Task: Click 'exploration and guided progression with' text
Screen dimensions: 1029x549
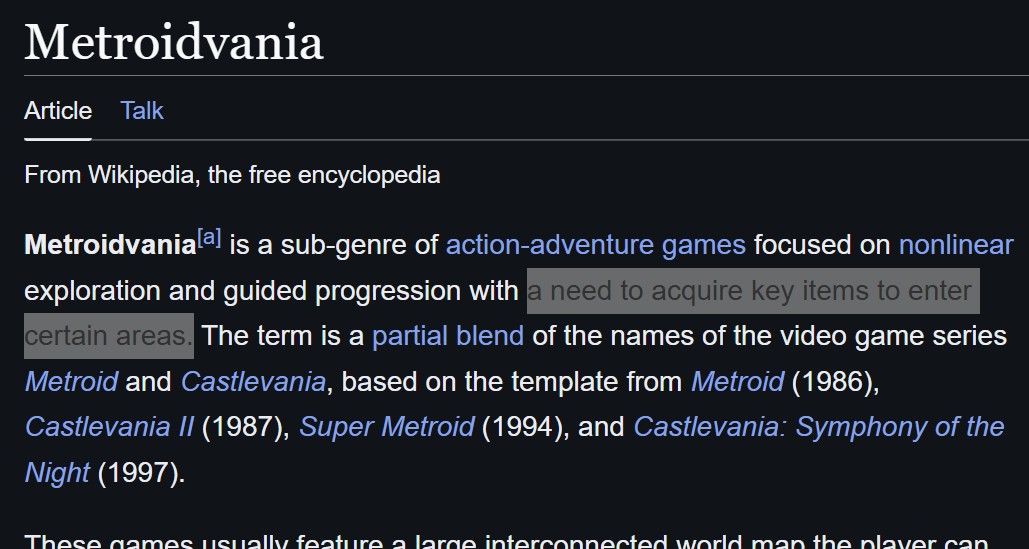Action: click(272, 291)
